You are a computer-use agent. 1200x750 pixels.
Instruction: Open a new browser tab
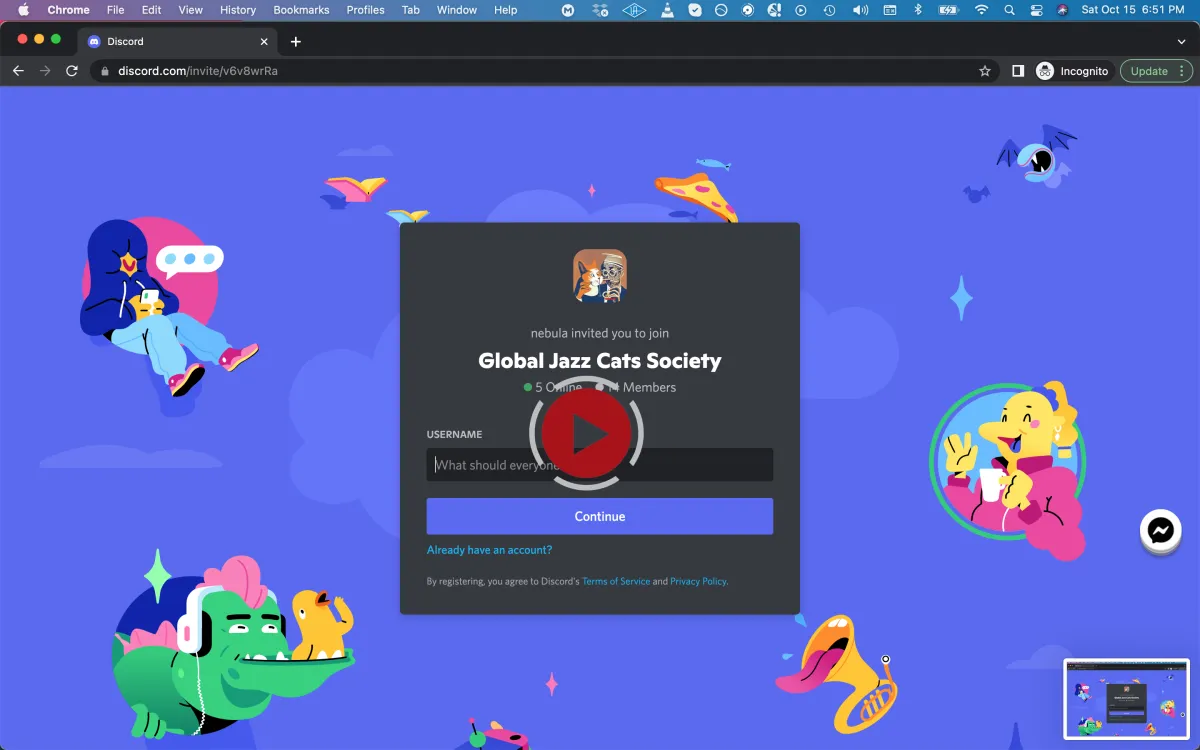(295, 42)
